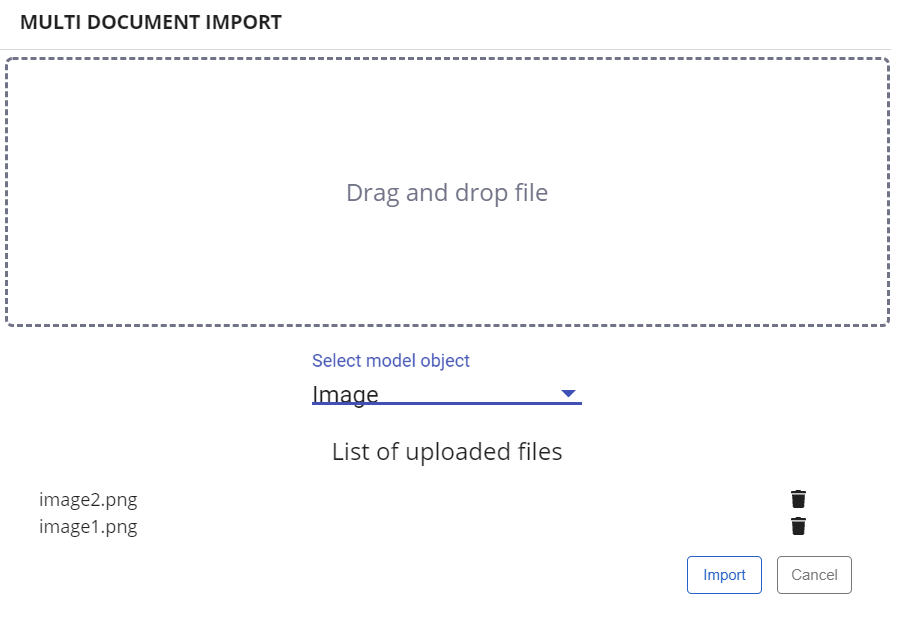Click the drag and drop file area
The width and height of the screenshot is (905, 636).
click(449, 192)
